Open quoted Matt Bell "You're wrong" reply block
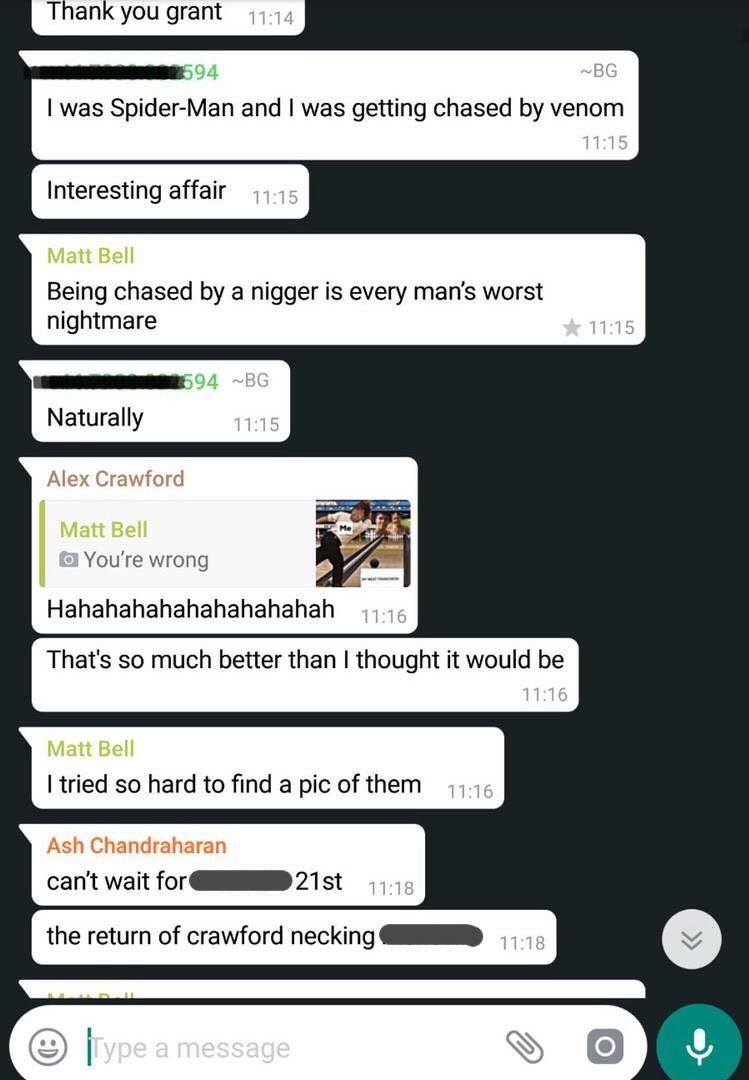Image resolution: width=749 pixels, height=1080 pixels. [225, 543]
